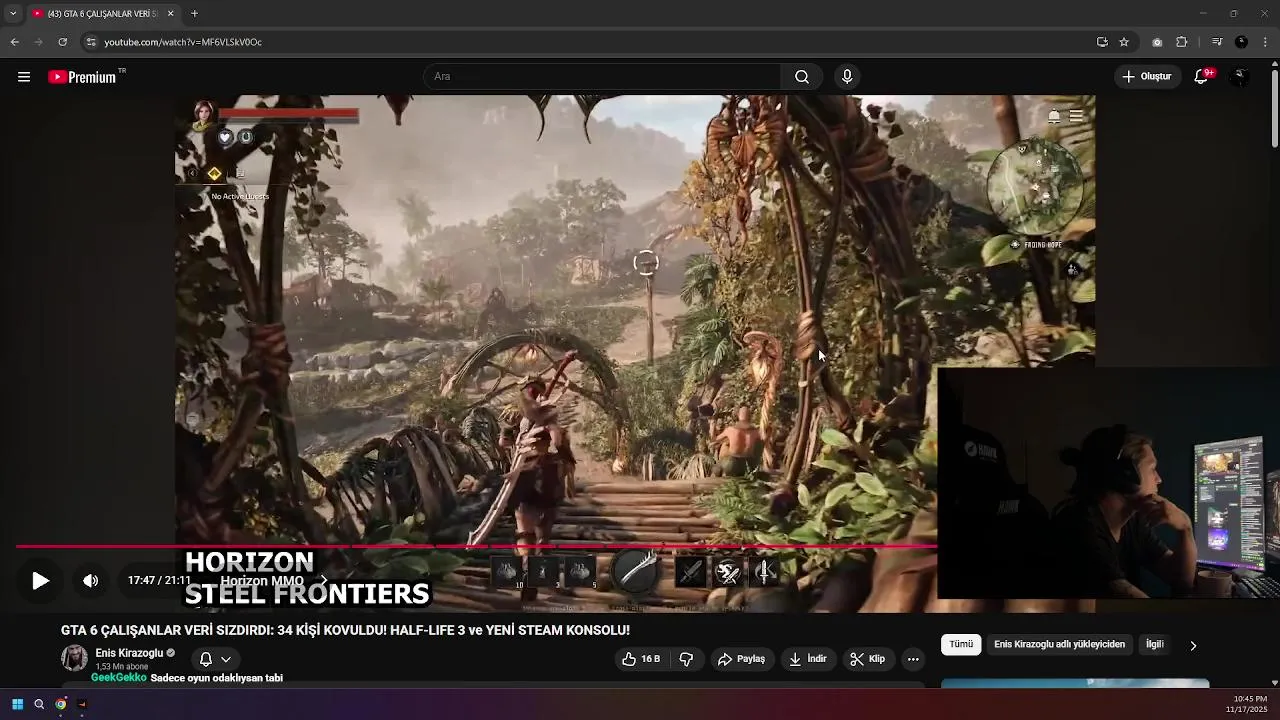The image size is (1280, 720).
Task: Open the Chrome profile avatar
Action: 1241,42
